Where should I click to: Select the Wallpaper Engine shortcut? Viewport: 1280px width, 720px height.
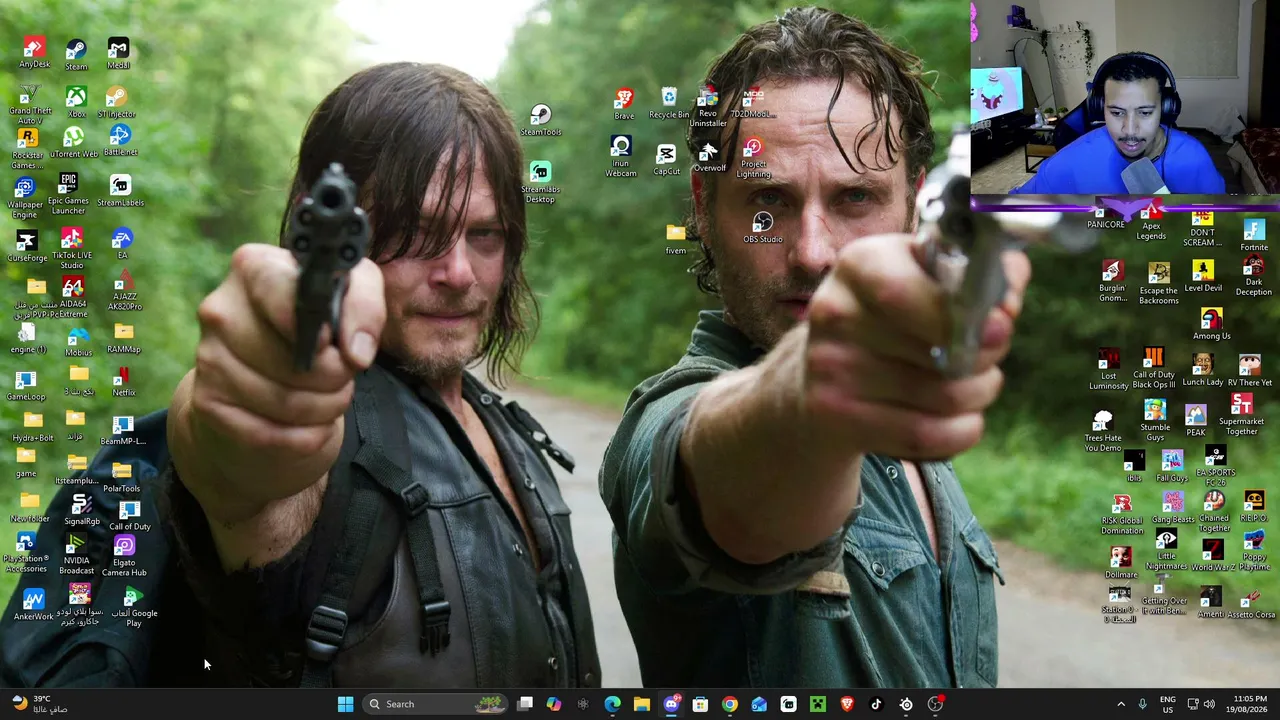[25, 198]
